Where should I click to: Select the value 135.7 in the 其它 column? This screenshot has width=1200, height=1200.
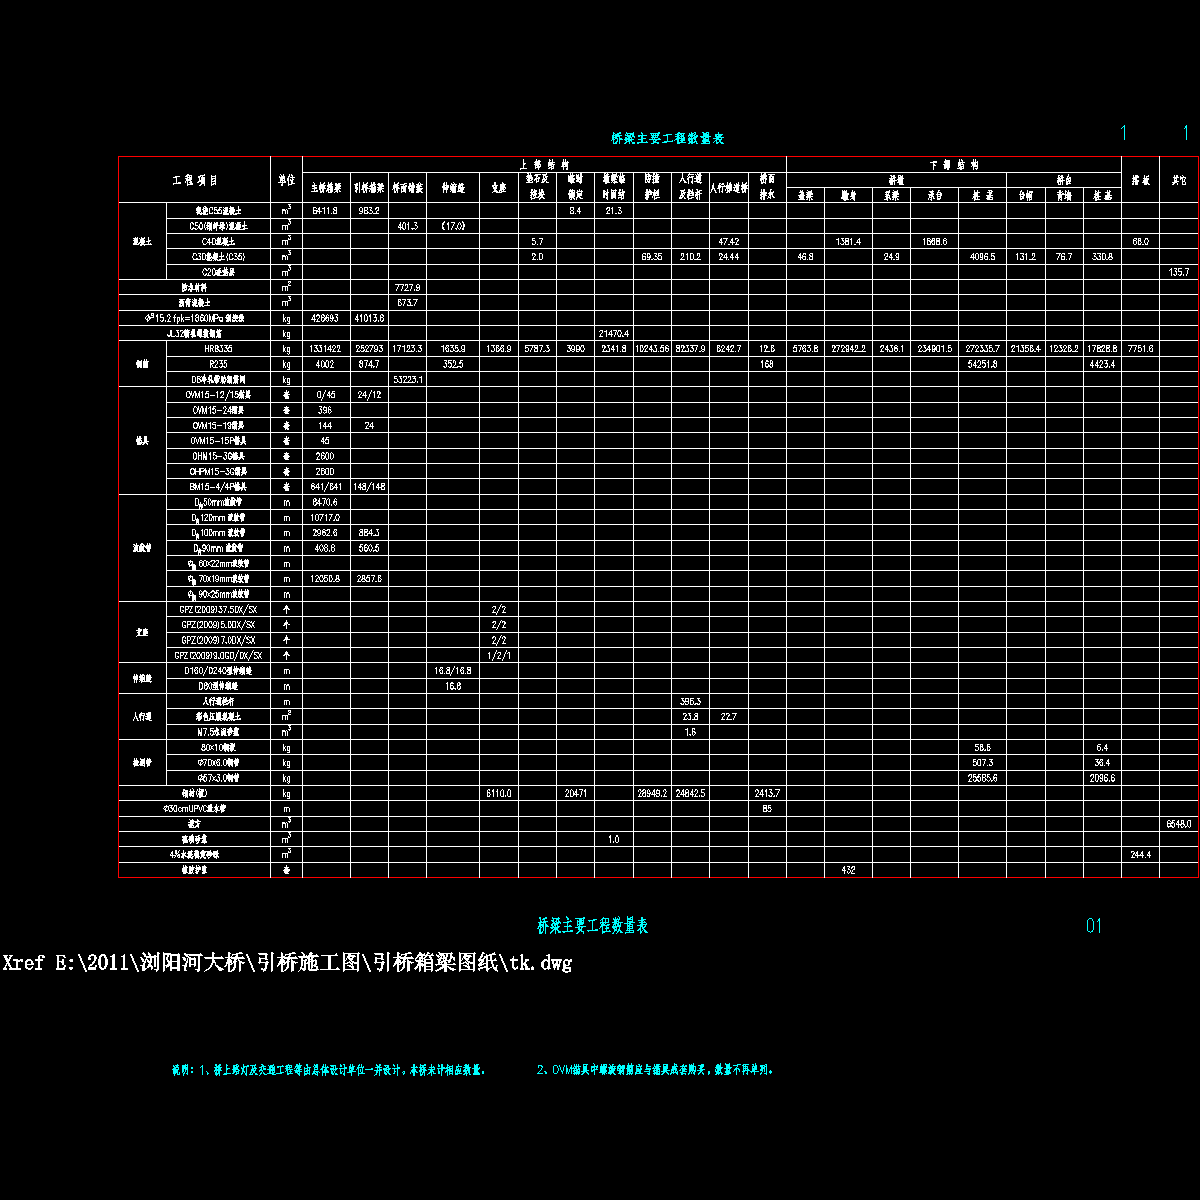(1179, 272)
